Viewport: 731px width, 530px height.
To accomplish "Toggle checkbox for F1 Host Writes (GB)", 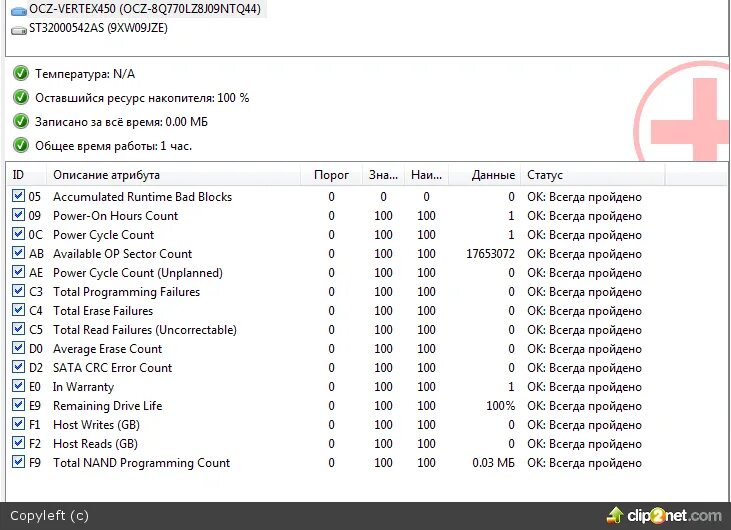I will click(18, 424).
